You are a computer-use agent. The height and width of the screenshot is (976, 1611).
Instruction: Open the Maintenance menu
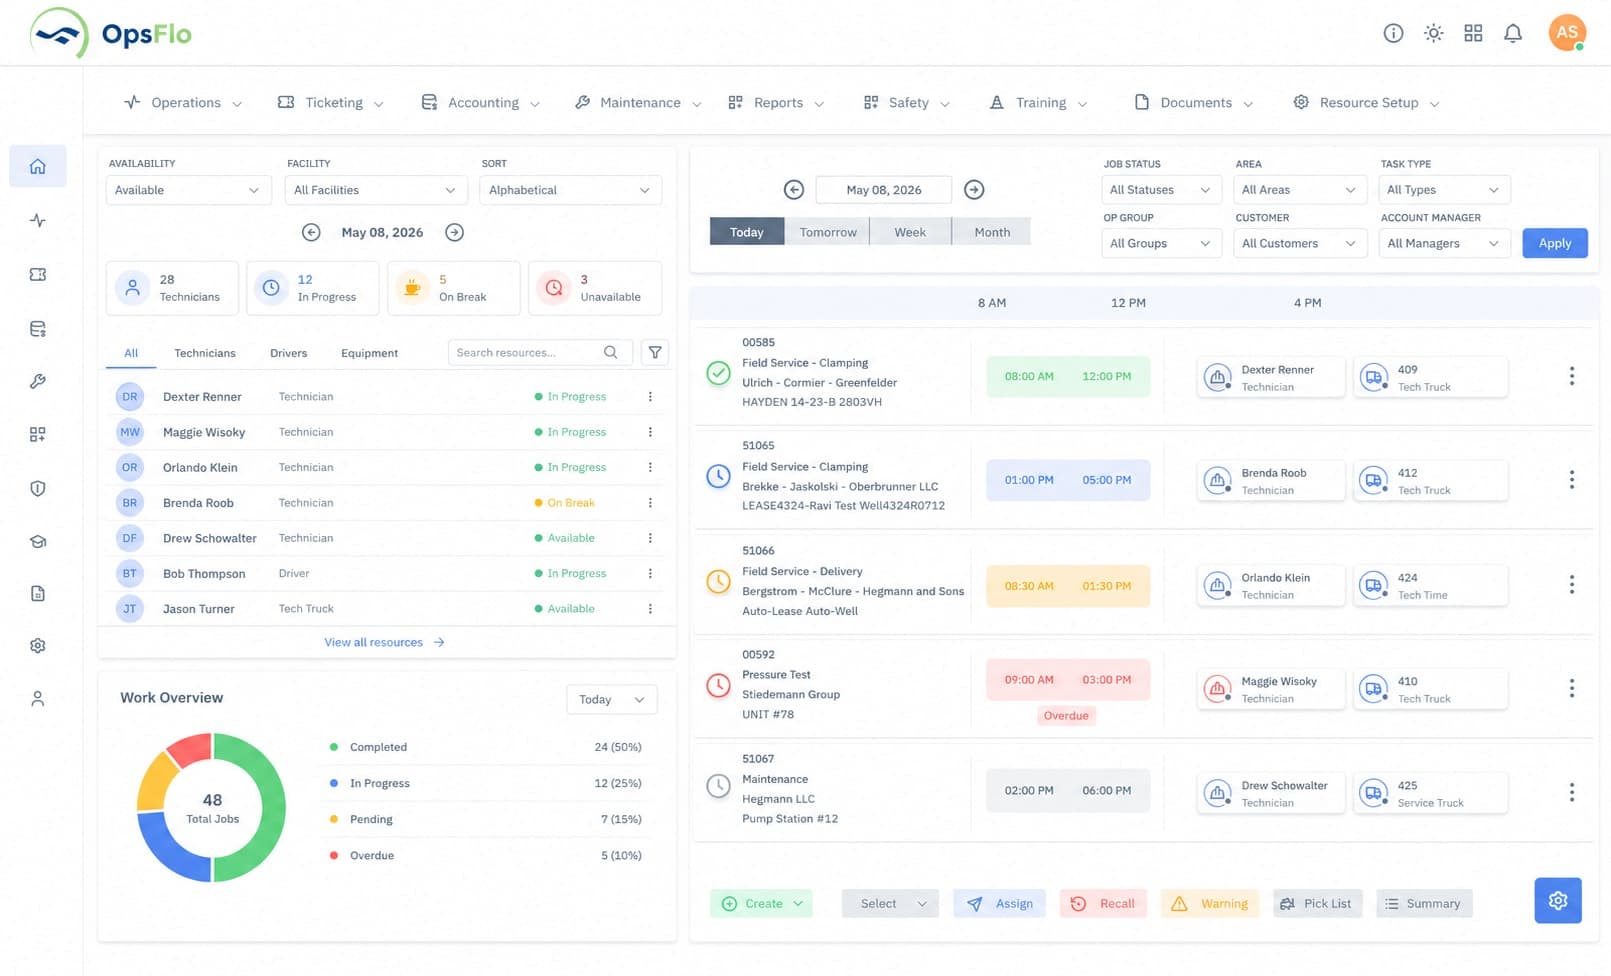coord(638,103)
